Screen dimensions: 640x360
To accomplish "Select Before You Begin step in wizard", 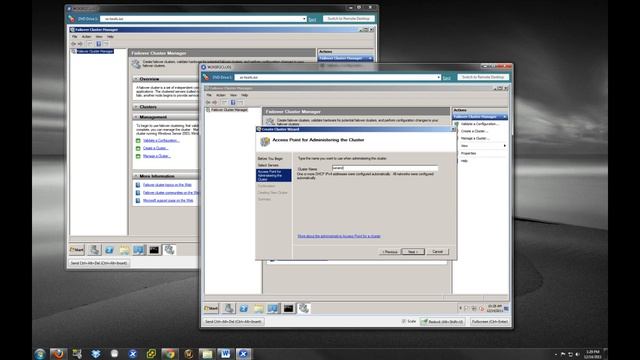I will pos(270,158).
